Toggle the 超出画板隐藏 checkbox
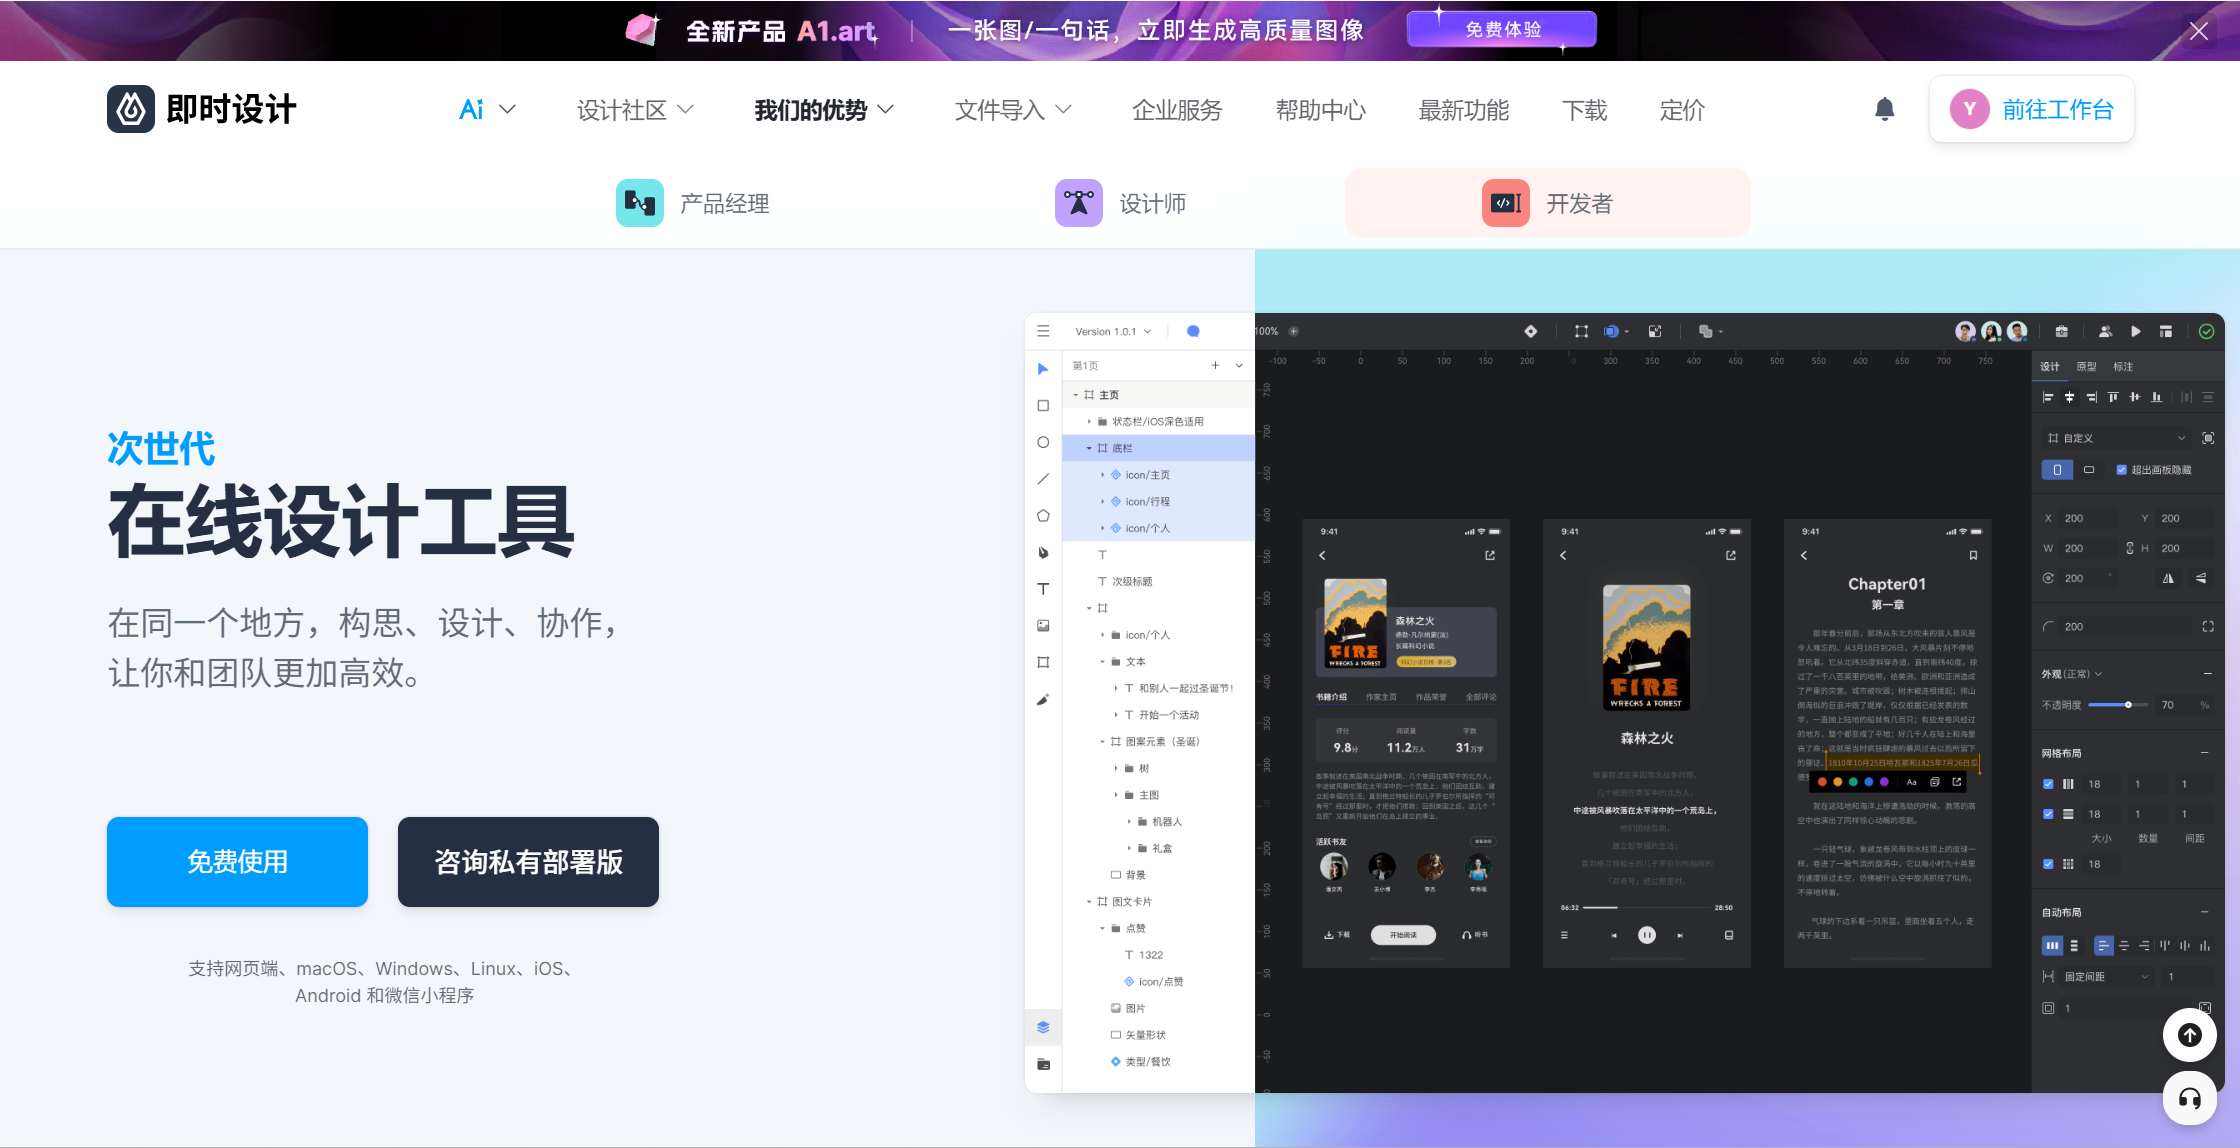Viewport: 2240px width, 1148px height. pyautogui.click(x=2121, y=469)
